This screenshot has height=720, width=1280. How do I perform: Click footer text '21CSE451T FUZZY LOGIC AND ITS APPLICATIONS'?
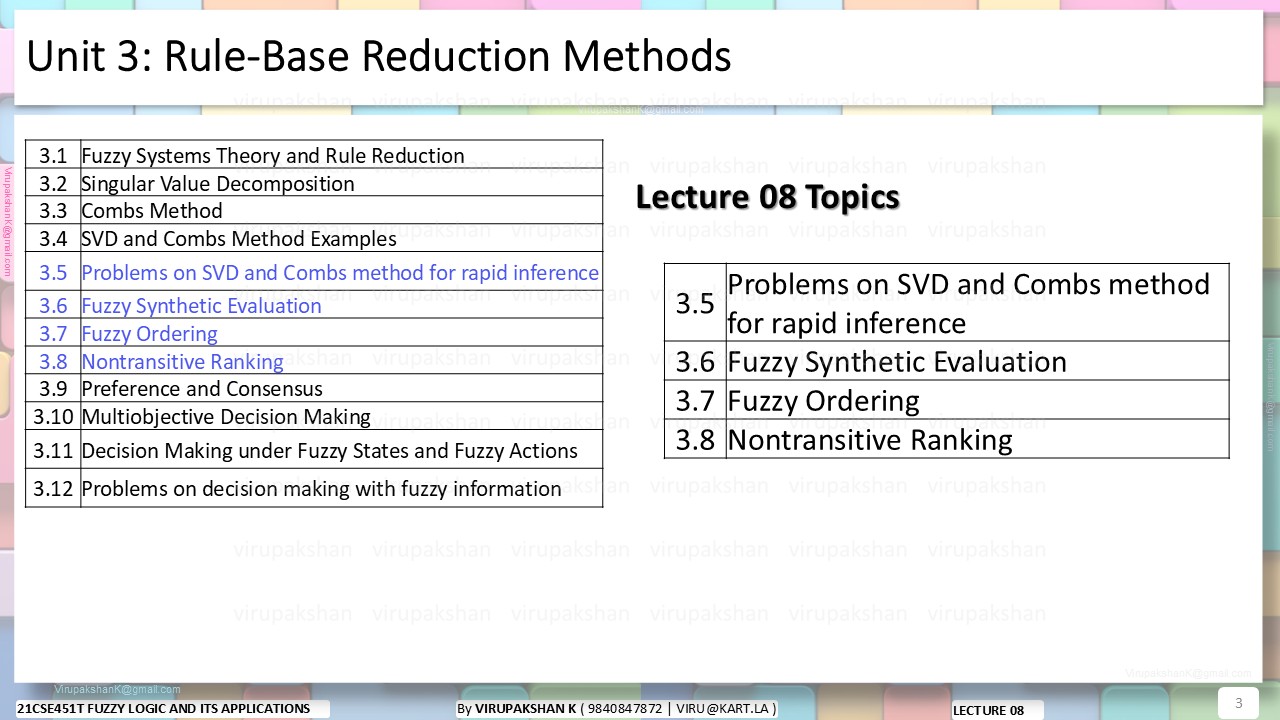tap(164, 709)
